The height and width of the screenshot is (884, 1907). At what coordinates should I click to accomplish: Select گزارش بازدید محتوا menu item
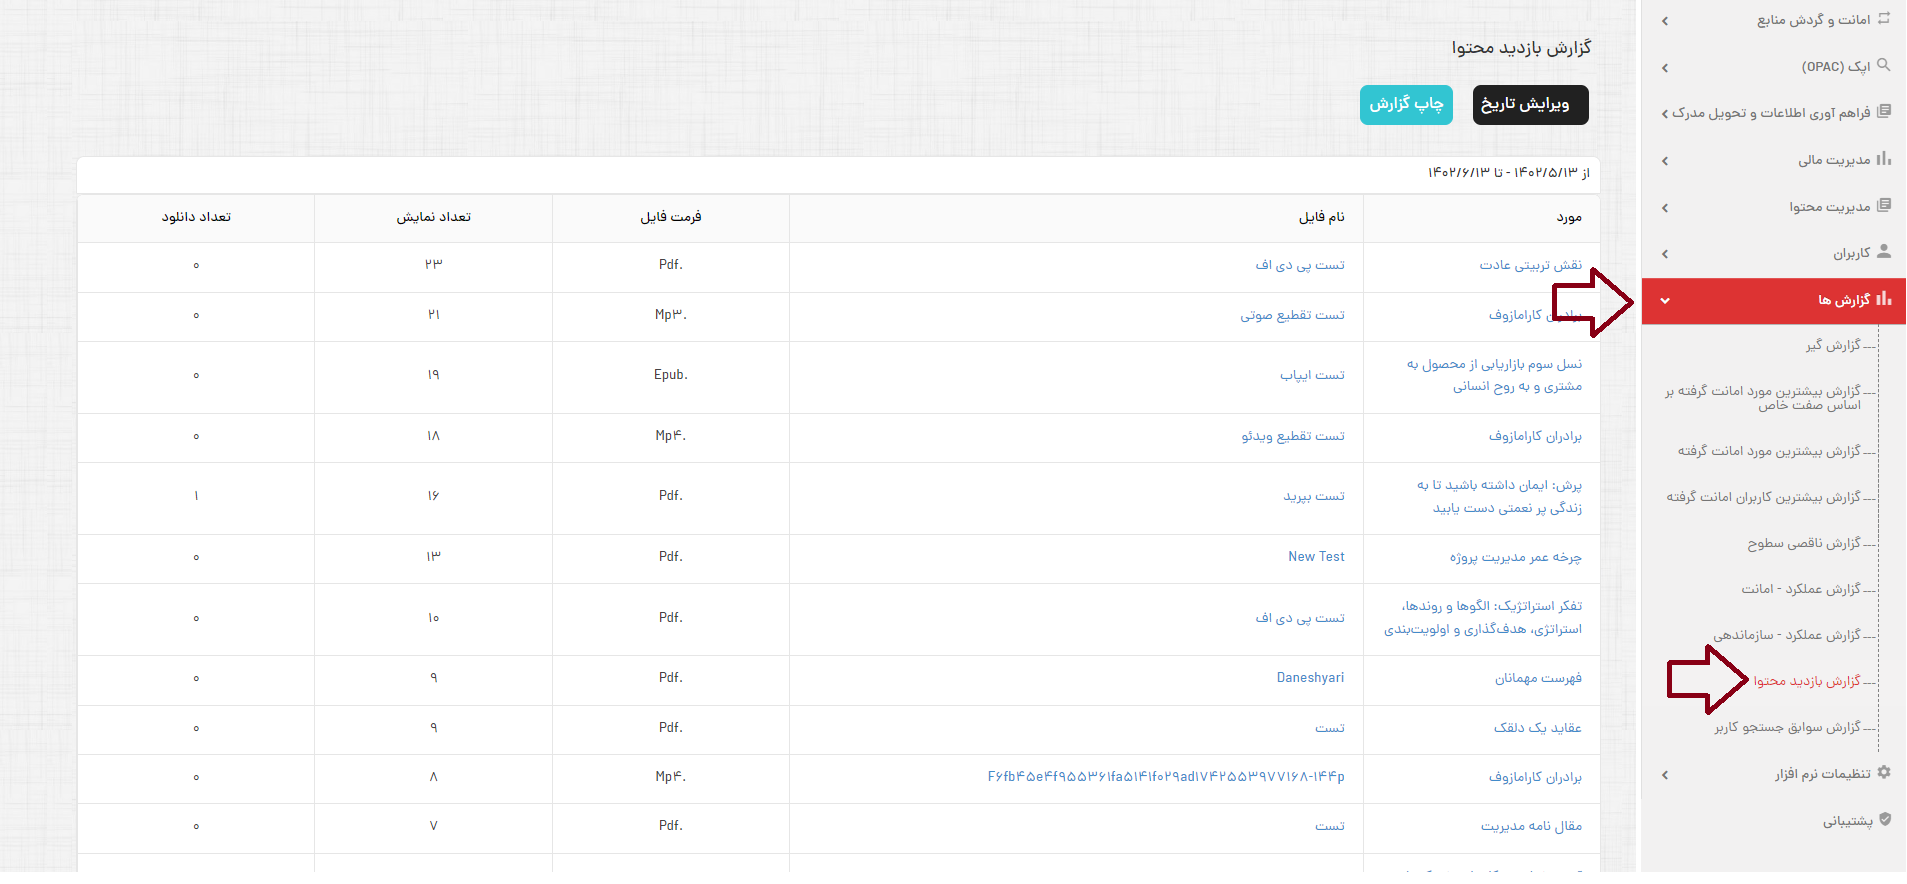[1807, 681]
